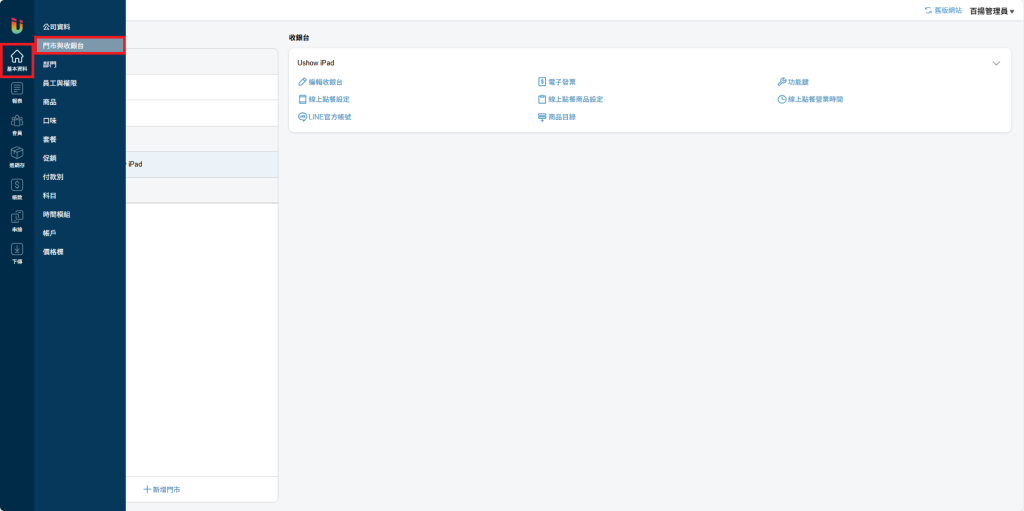Select 公司資料 from the submenu
The width and height of the screenshot is (1024, 511).
coord(57,26)
